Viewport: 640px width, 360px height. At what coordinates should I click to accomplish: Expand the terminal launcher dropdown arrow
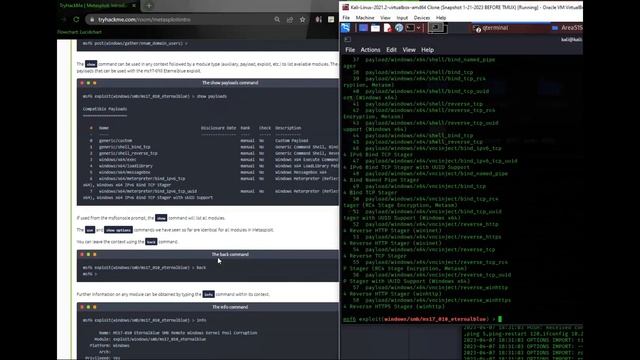point(419,28)
